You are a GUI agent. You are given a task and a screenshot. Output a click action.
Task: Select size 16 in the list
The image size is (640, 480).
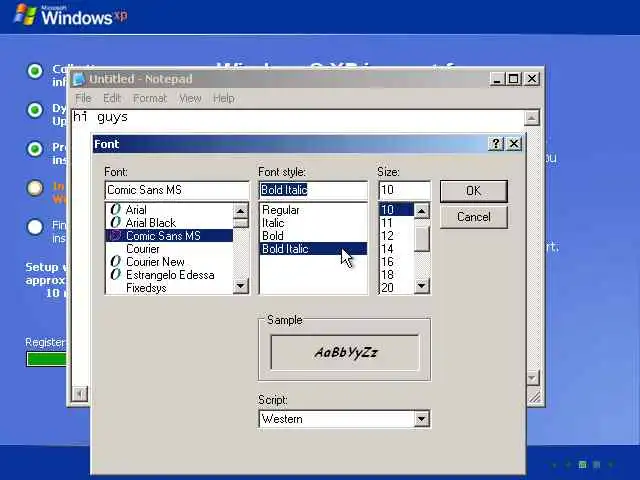[x=397, y=262]
